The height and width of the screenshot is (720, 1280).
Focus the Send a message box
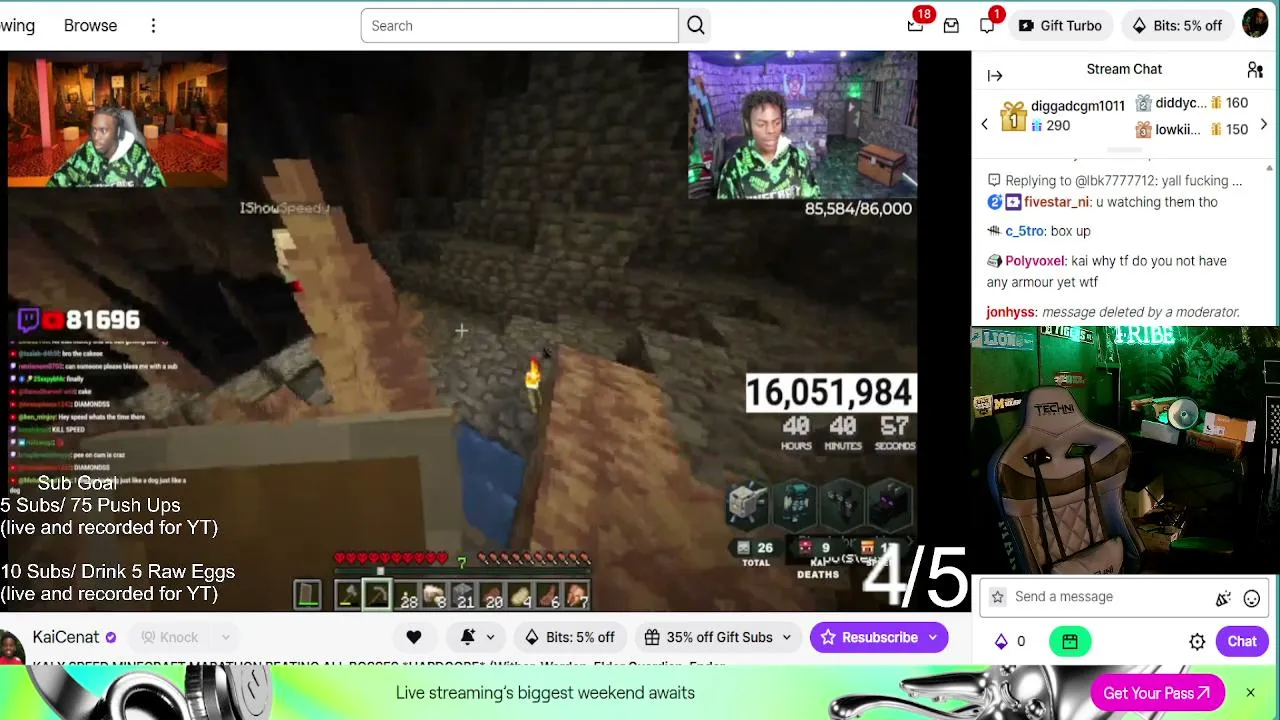[x=1100, y=597]
